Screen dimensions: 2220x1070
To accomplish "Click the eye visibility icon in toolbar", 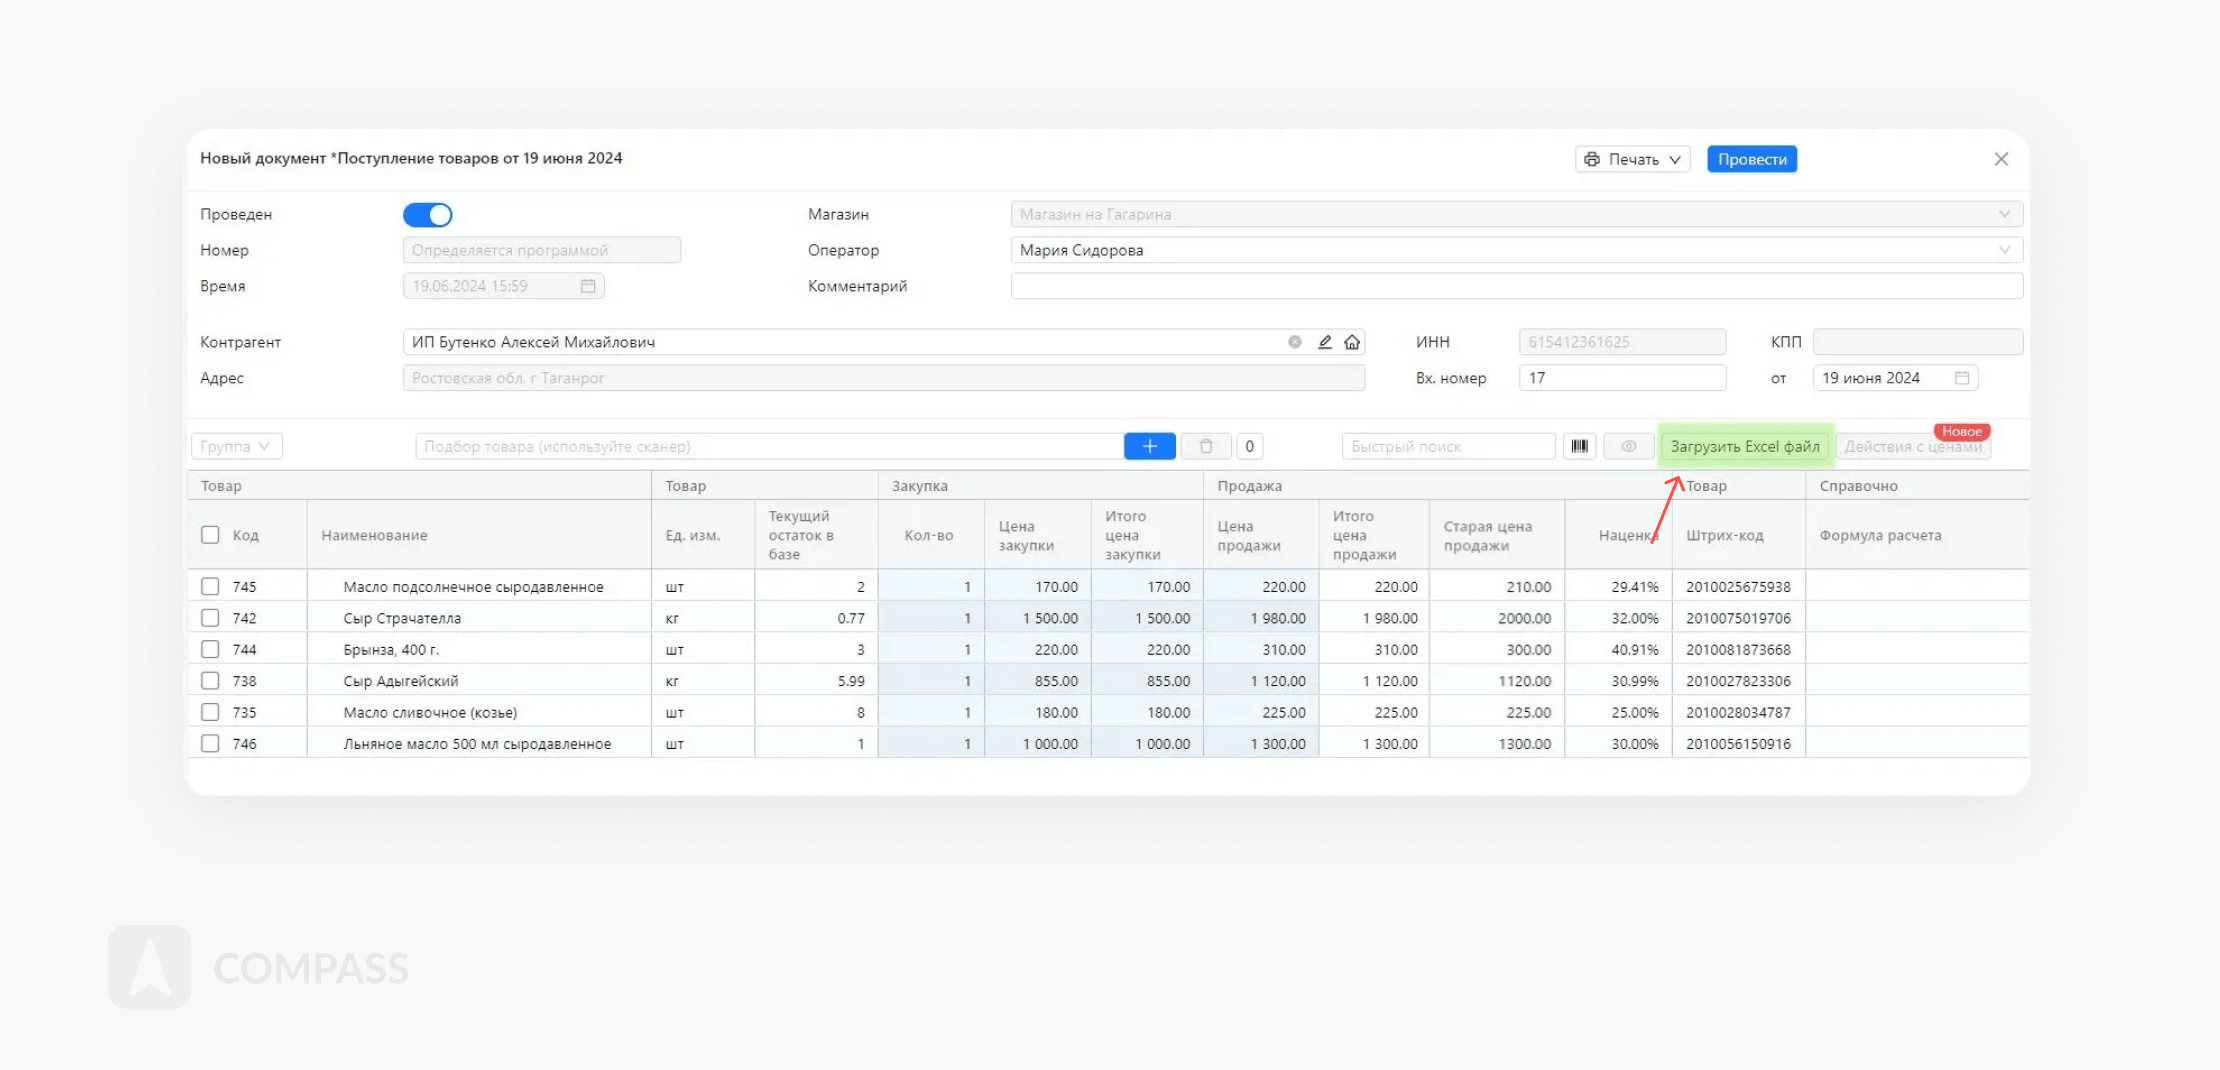I will tap(1629, 446).
